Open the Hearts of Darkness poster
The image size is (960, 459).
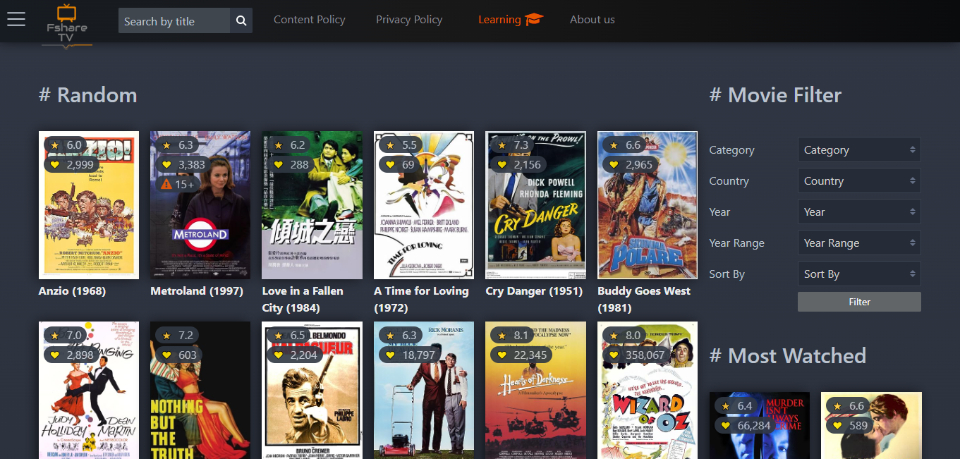(x=536, y=390)
